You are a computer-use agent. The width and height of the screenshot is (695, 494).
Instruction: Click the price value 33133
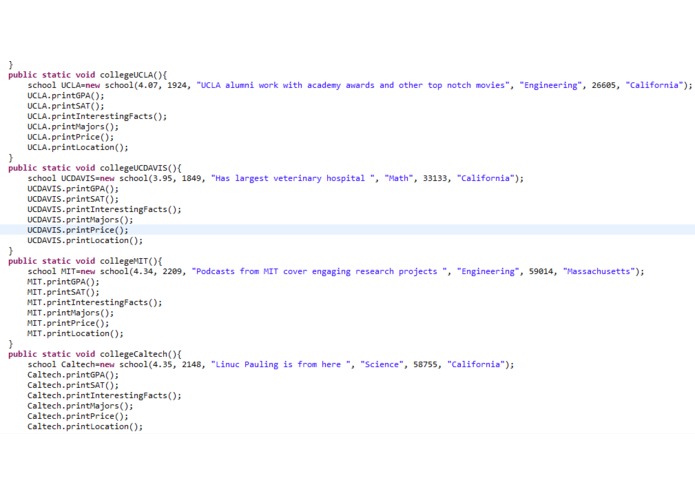(435, 178)
